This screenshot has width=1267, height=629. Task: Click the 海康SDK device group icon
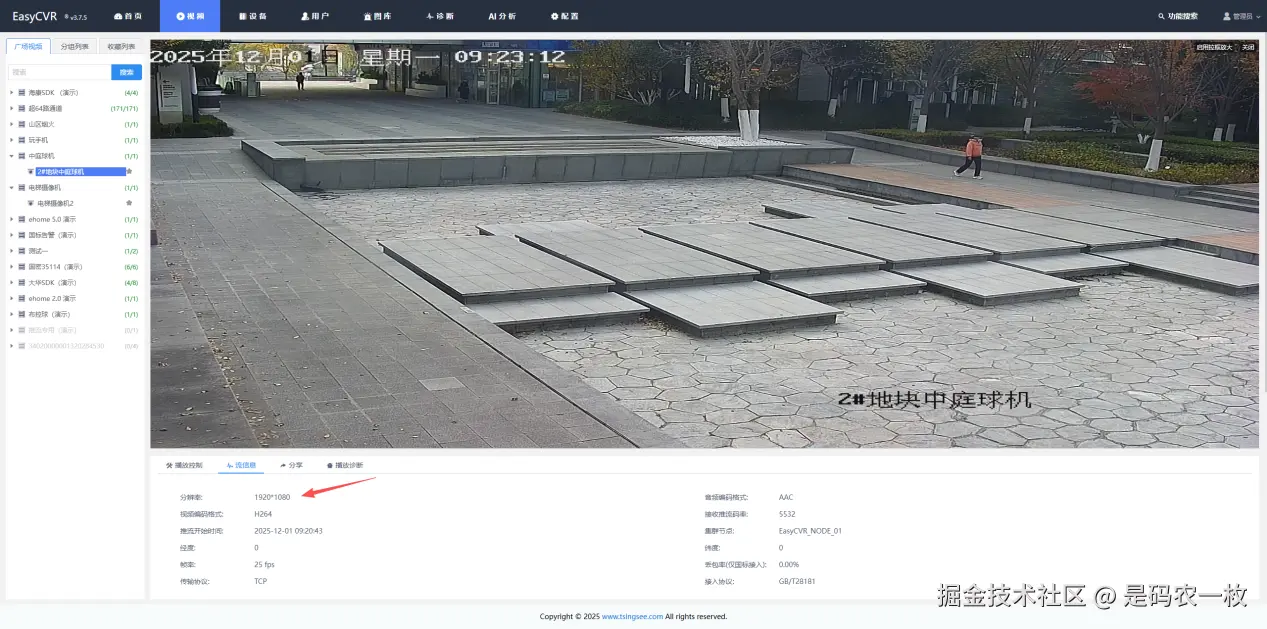22,93
